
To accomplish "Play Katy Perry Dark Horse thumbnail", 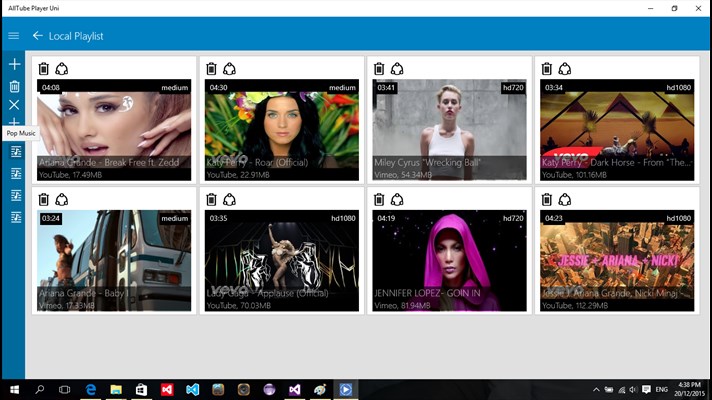I will [x=617, y=130].
